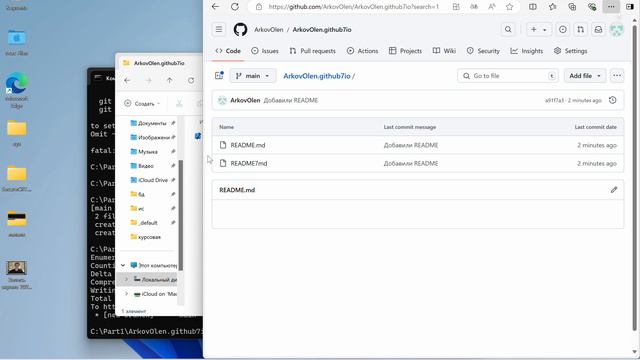Add page to favorites star
The width and height of the screenshot is (640, 360).
pos(509,7)
